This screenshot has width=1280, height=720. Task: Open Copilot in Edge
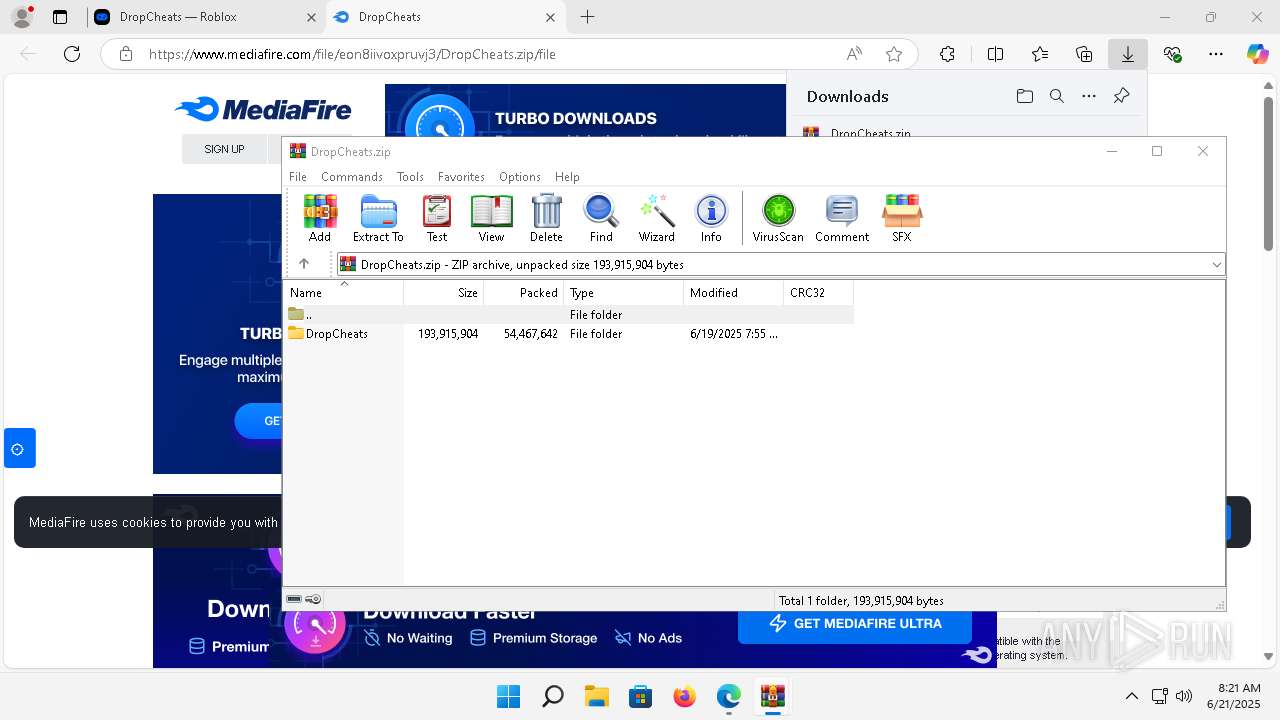(1257, 54)
